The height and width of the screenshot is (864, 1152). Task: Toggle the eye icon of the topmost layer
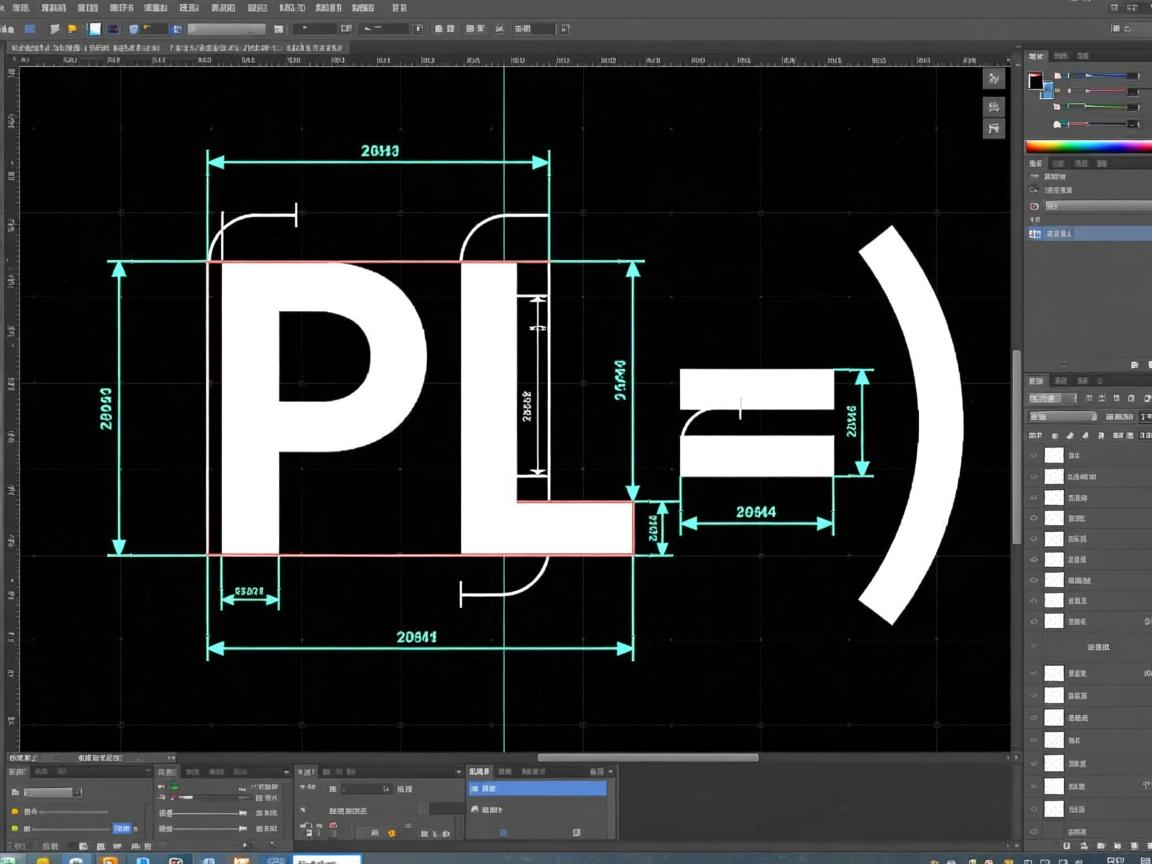coord(1034,455)
